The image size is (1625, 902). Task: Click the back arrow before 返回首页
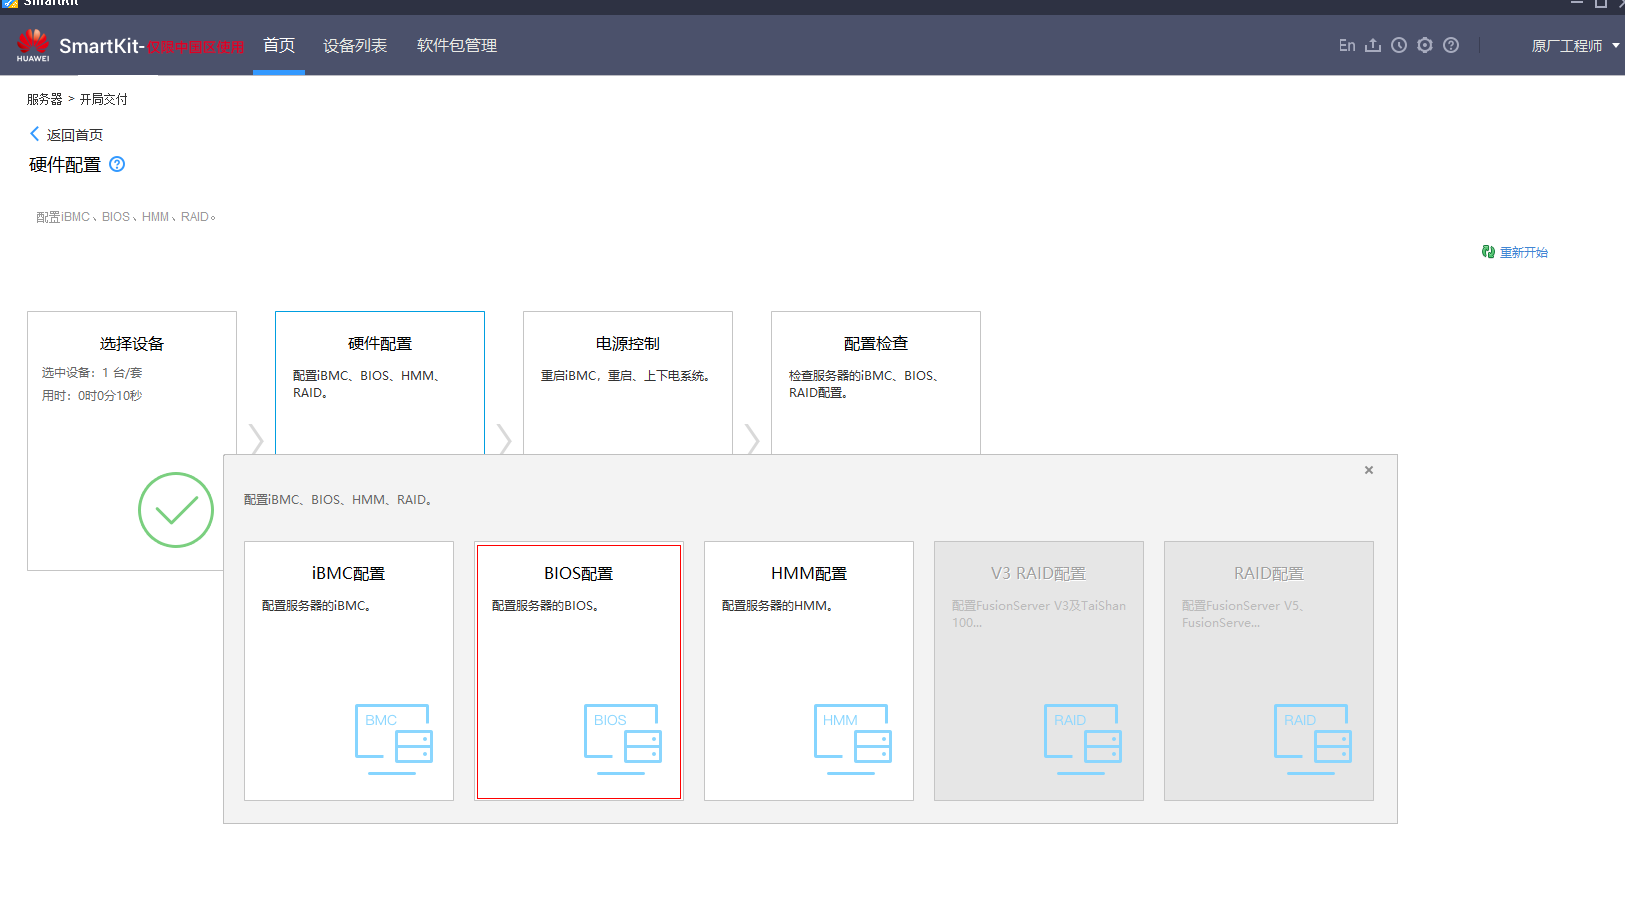point(35,134)
